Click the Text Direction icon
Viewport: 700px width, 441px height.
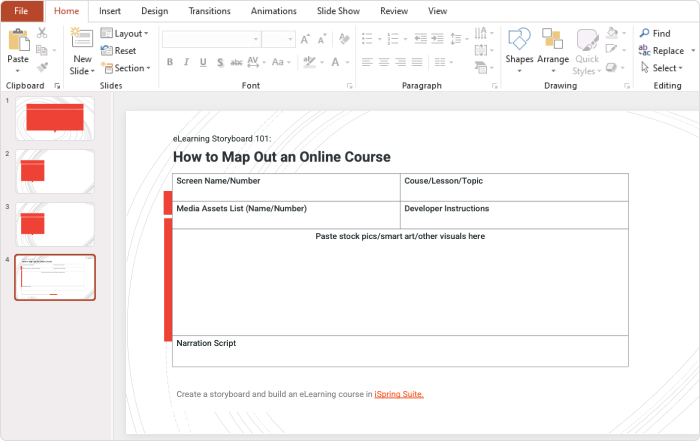481,33
